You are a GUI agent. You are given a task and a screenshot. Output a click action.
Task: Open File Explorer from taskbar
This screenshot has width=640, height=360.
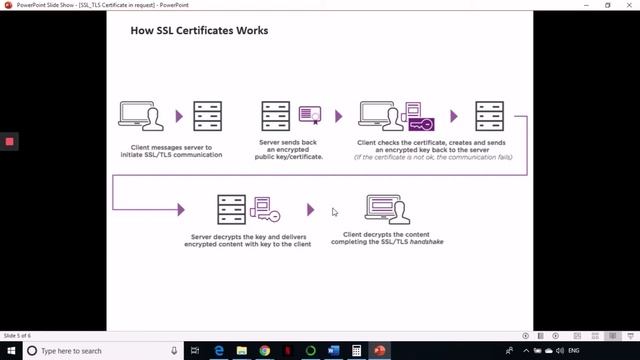click(x=242, y=351)
